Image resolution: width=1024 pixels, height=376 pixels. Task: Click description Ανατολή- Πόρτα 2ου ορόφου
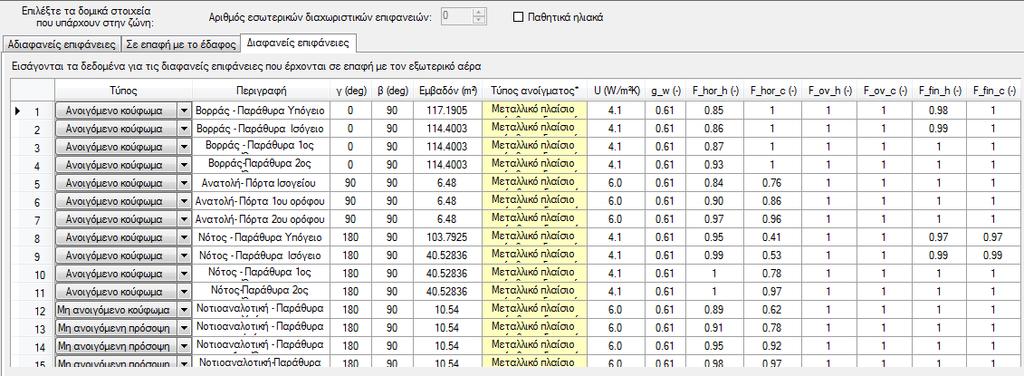(261, 220)
